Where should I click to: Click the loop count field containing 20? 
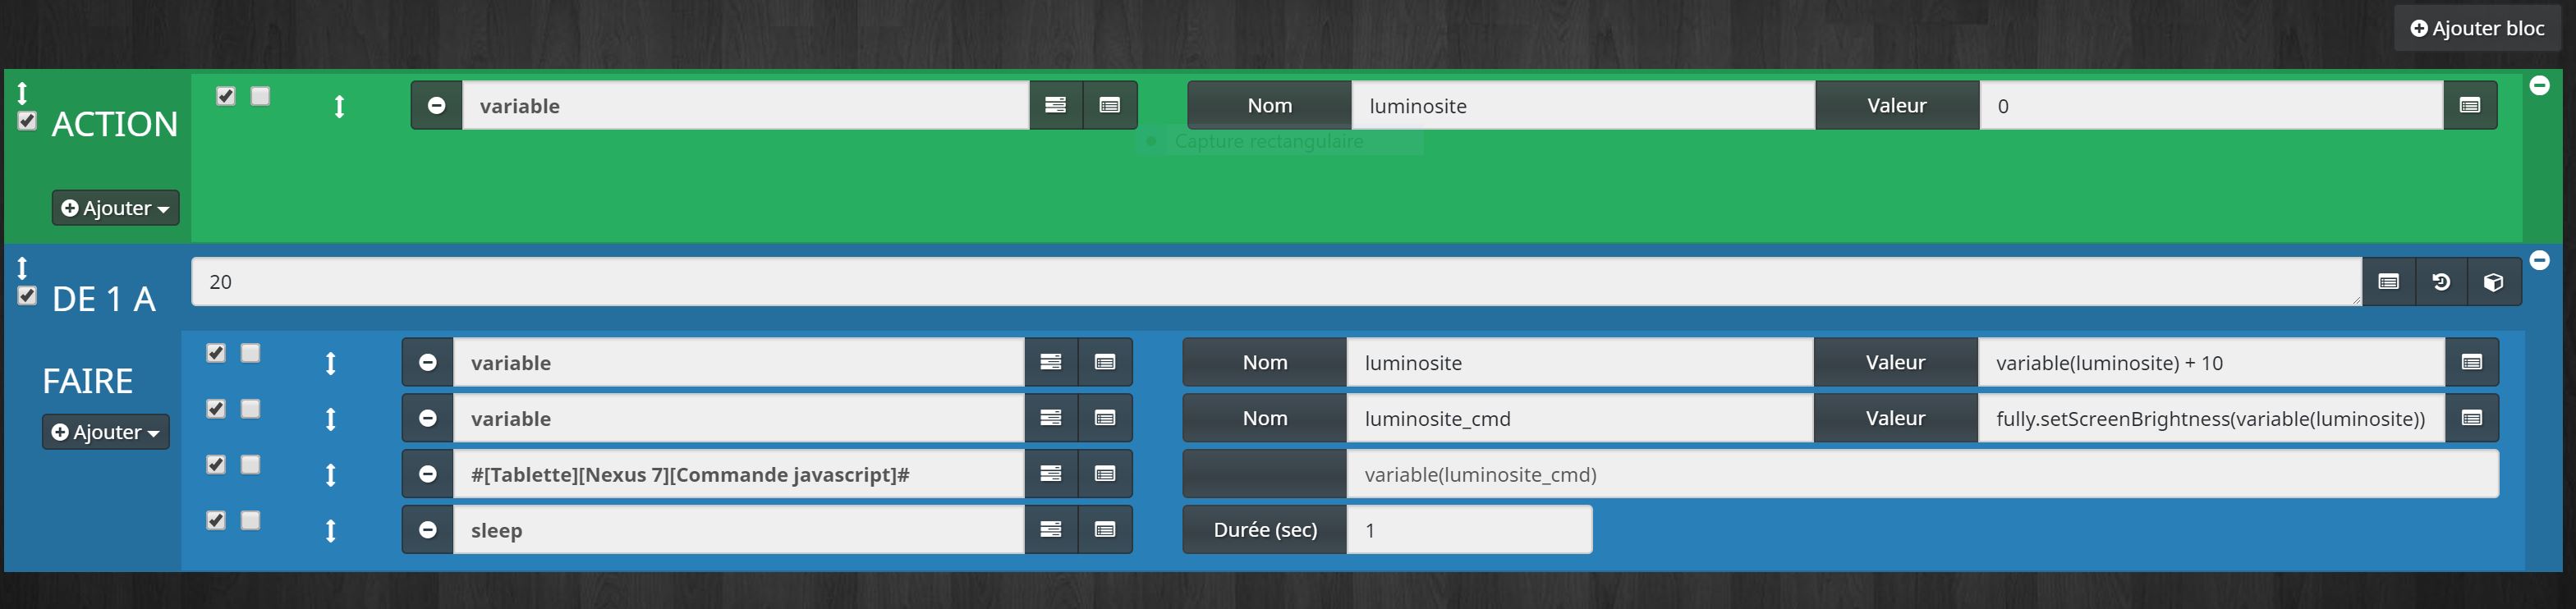(1276, 281)
